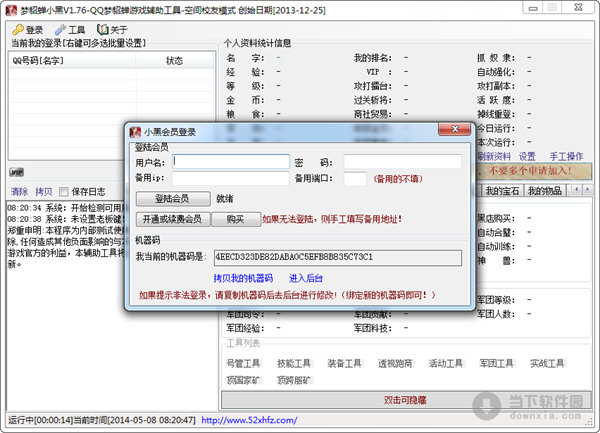Open 顶跨服矿 in the tool list
Viewport: 600px width, 433px height.
pyautogui.click(x=294, y=380)
